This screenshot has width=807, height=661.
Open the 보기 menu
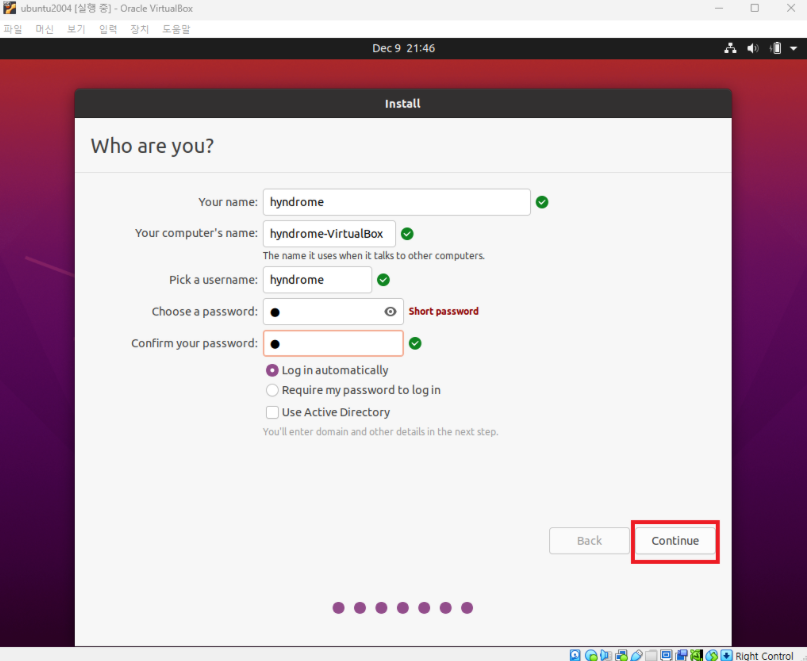[x=76, y=29]
